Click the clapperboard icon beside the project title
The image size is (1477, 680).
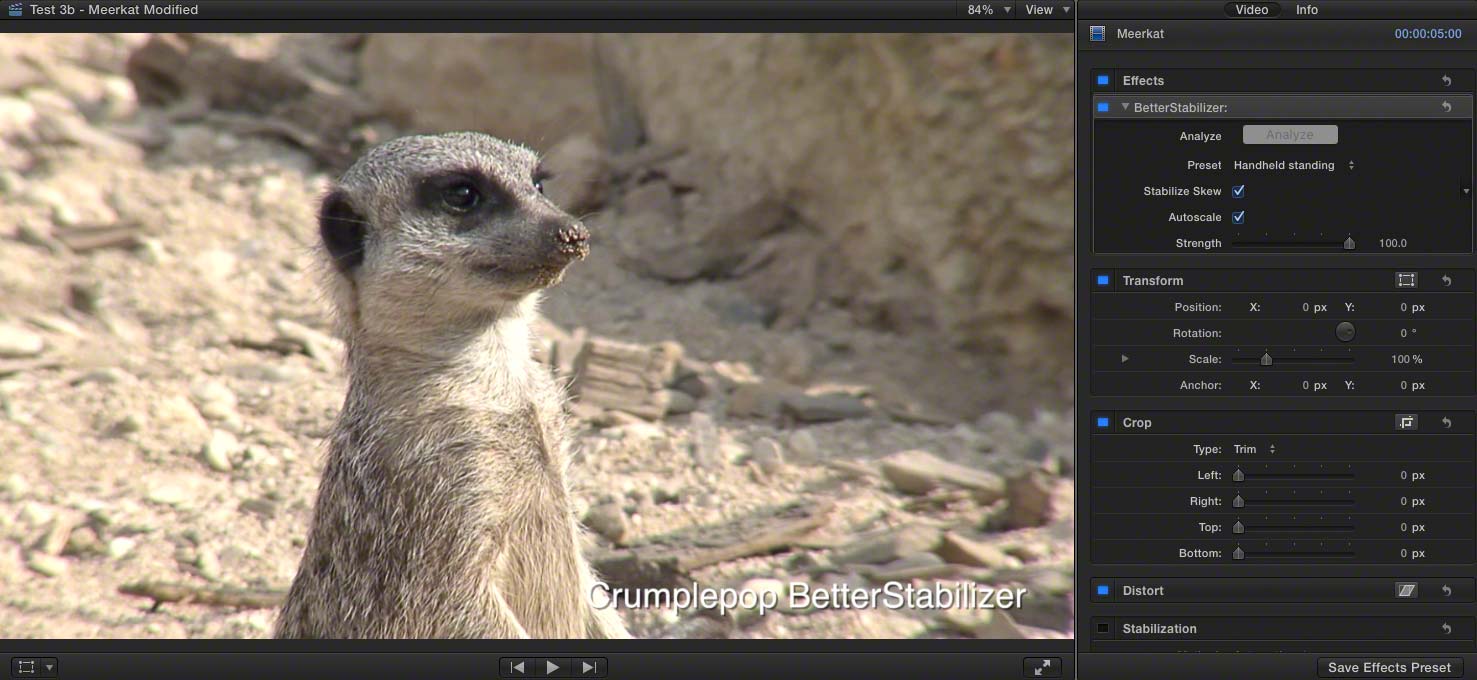tap(14, 10)
